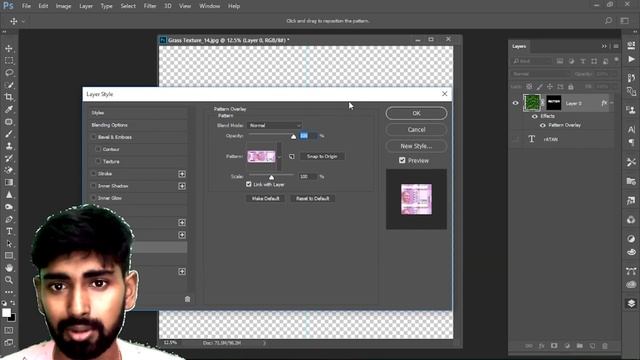Select the Rectangular Marquee tool
Image resolution: width=640 pixels, height=360 pixels.
click(9, 61)
